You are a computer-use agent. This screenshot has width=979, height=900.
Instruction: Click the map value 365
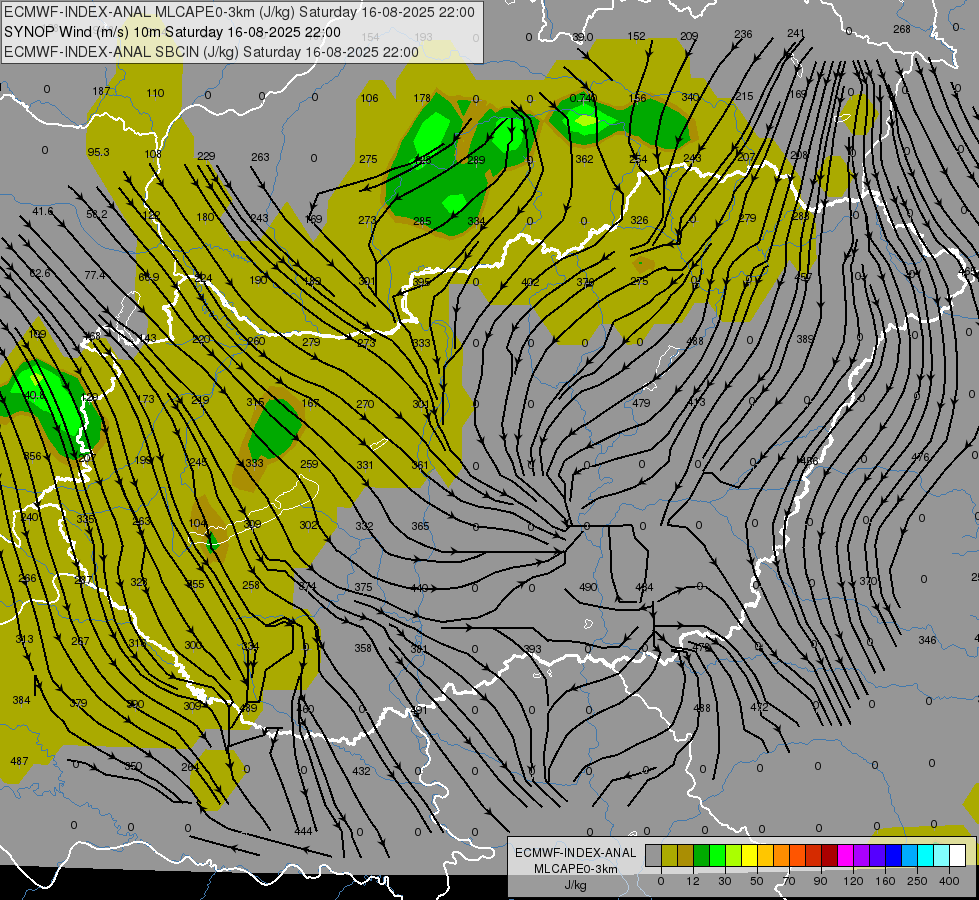click(420, 527)
